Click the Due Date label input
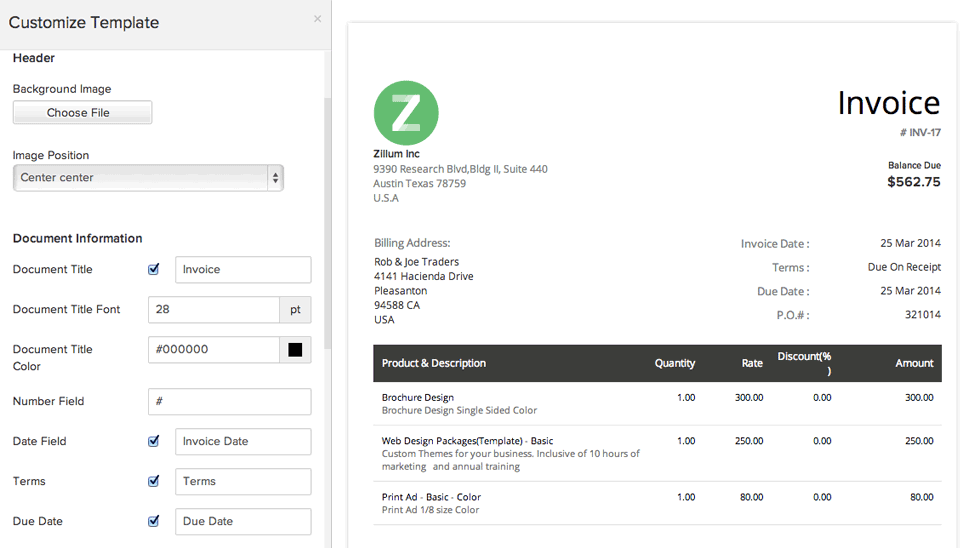The height and width of the screenshot is (548, 970). pyautogui.click(x=242, y=522)
